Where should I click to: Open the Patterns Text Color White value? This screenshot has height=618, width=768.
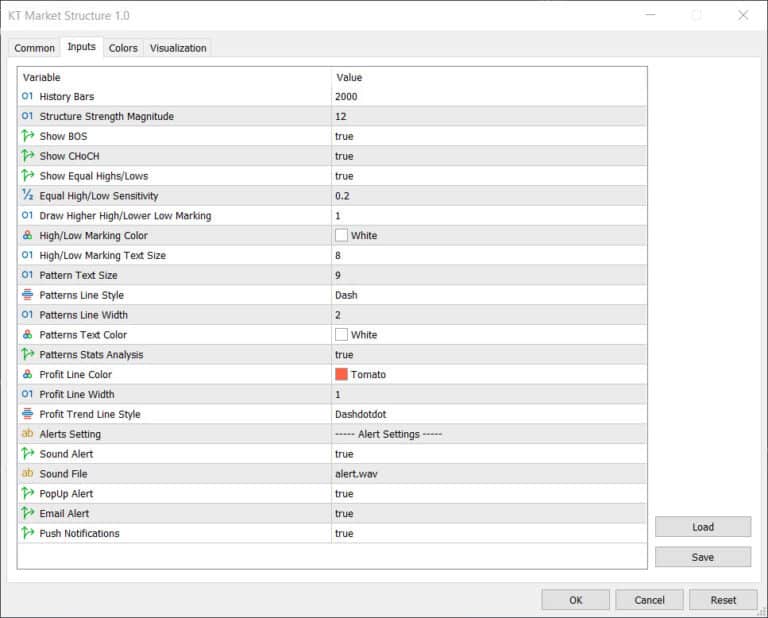click(x=489, y=334)
